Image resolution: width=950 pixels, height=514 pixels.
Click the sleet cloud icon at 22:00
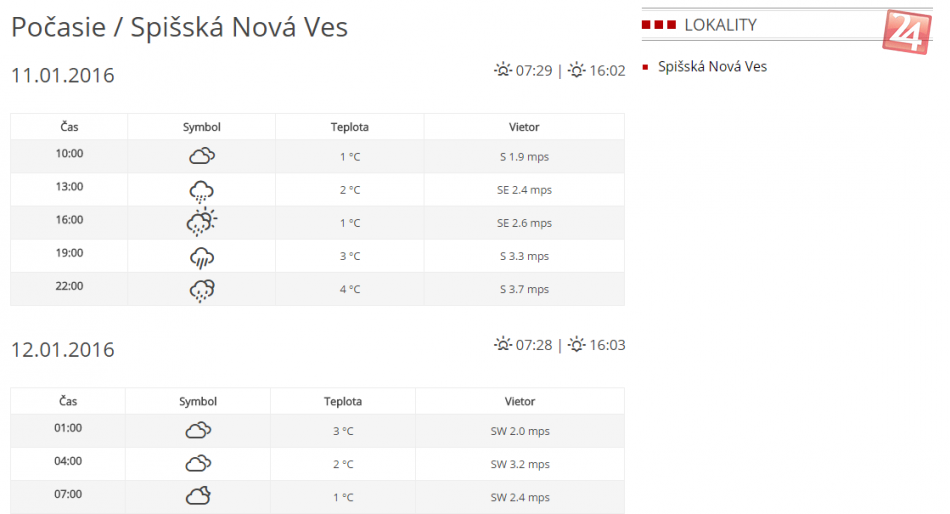point(202,290)
